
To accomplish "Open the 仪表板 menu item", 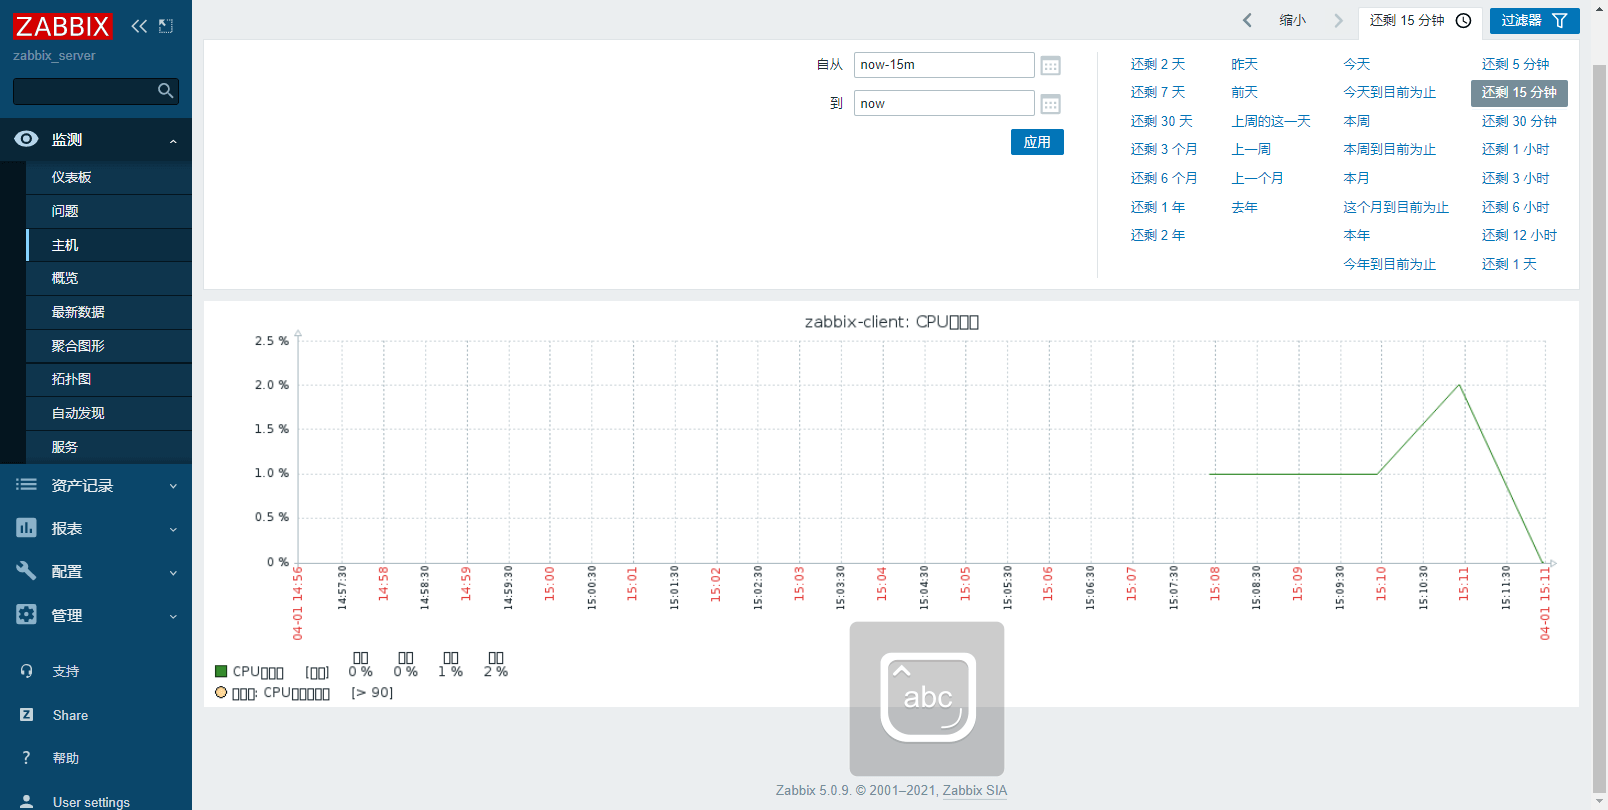I will coord(71,177).
